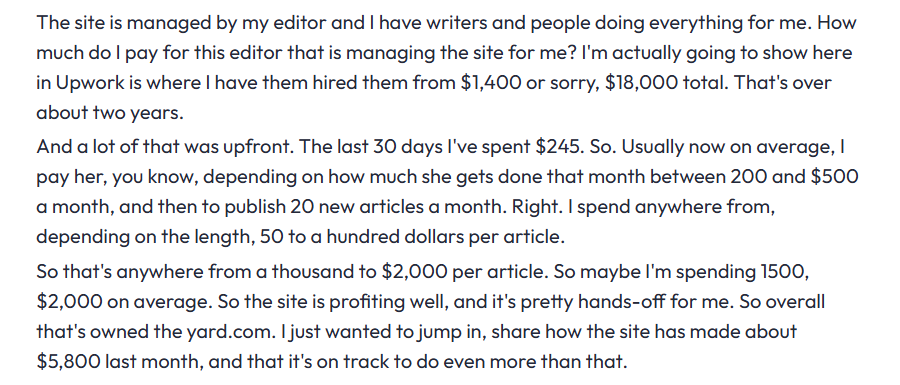Click the phrase "hundred dollars per article"
The height and width of the screenshot is (385, 900).
coord(445,236)
